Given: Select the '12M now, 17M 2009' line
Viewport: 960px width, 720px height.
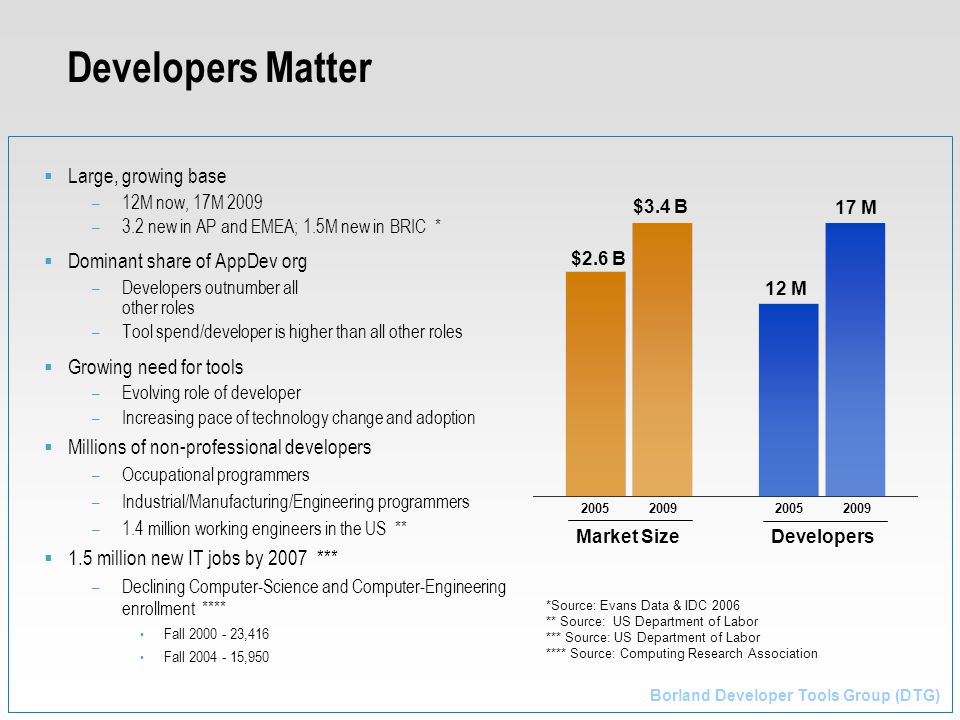Looking at the screenshot, I should tap(192, 202).
